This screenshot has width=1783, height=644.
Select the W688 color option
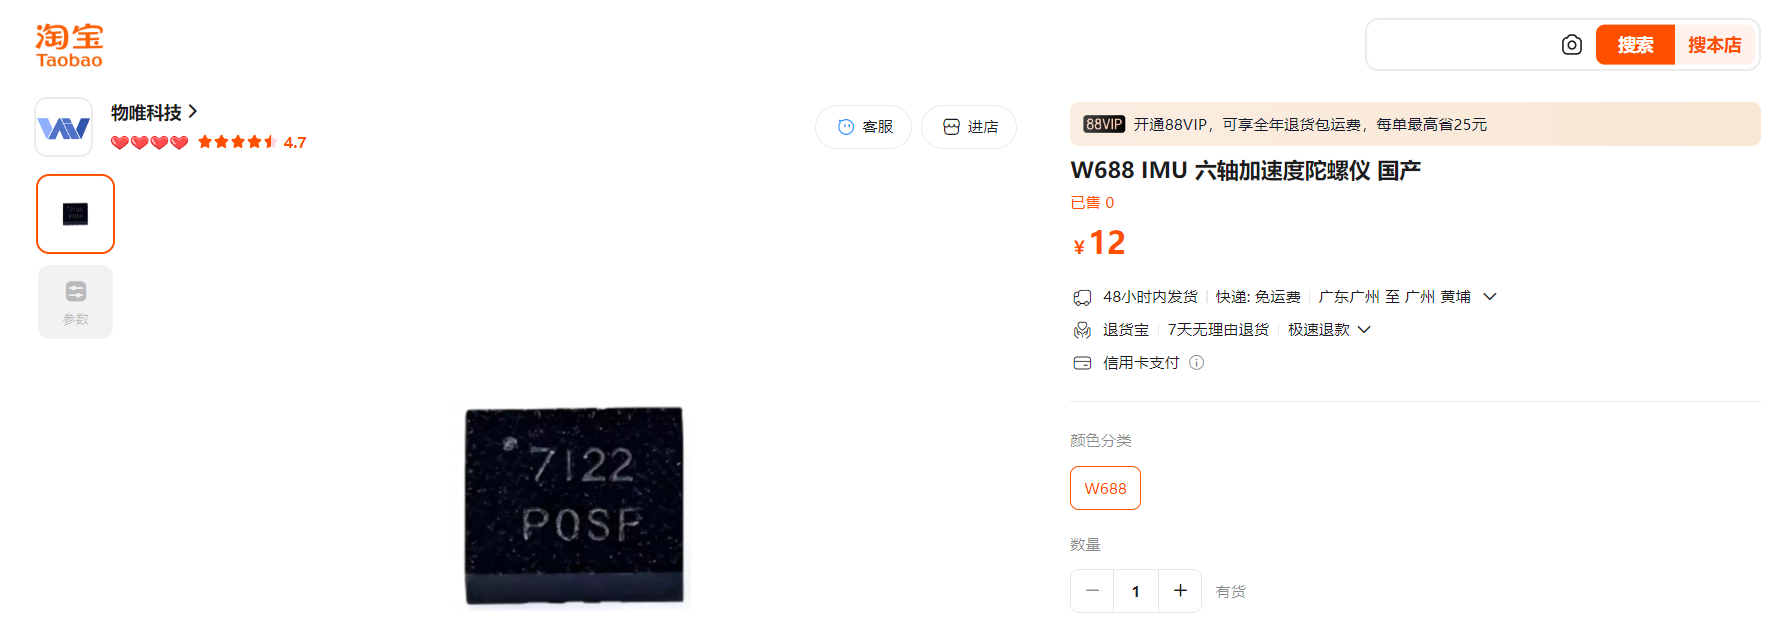point(1105,488)
